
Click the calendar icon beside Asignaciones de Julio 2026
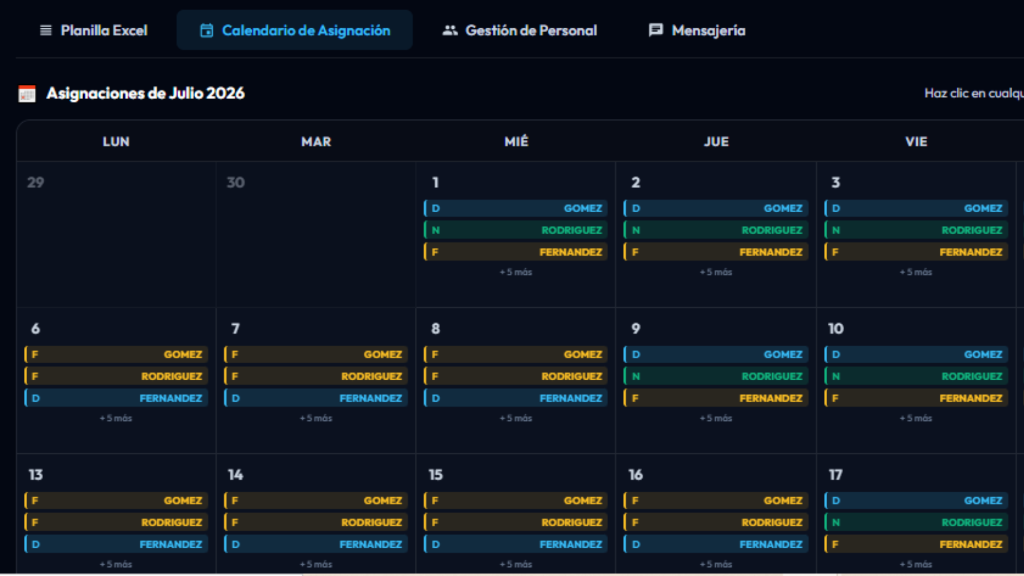(x=27, y=94)
